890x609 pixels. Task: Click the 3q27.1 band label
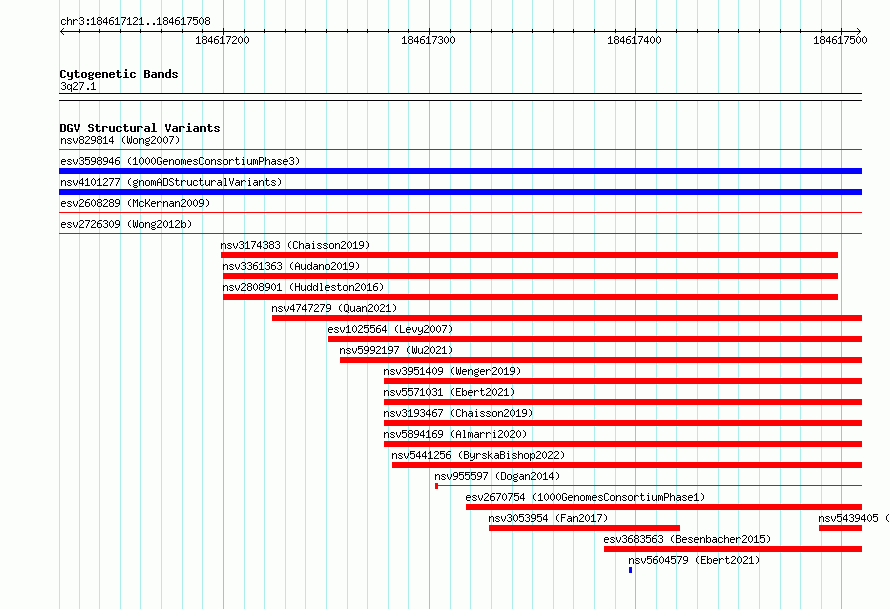click(x=78, y=86)
